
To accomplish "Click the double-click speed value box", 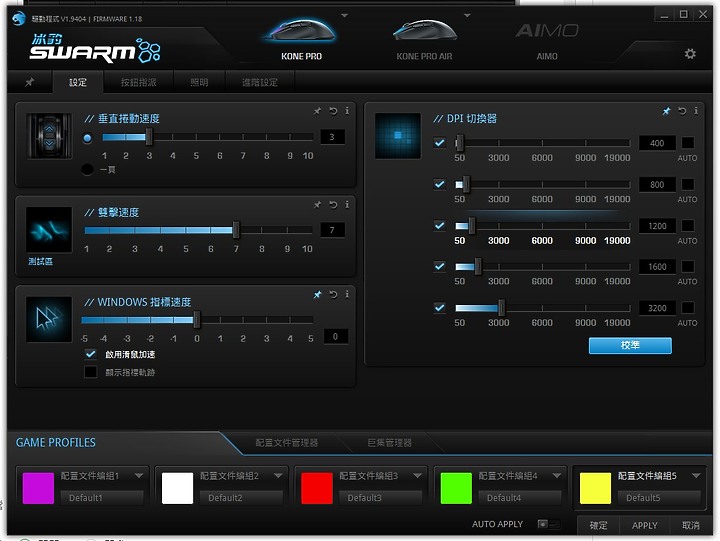I will coord(332,230).
